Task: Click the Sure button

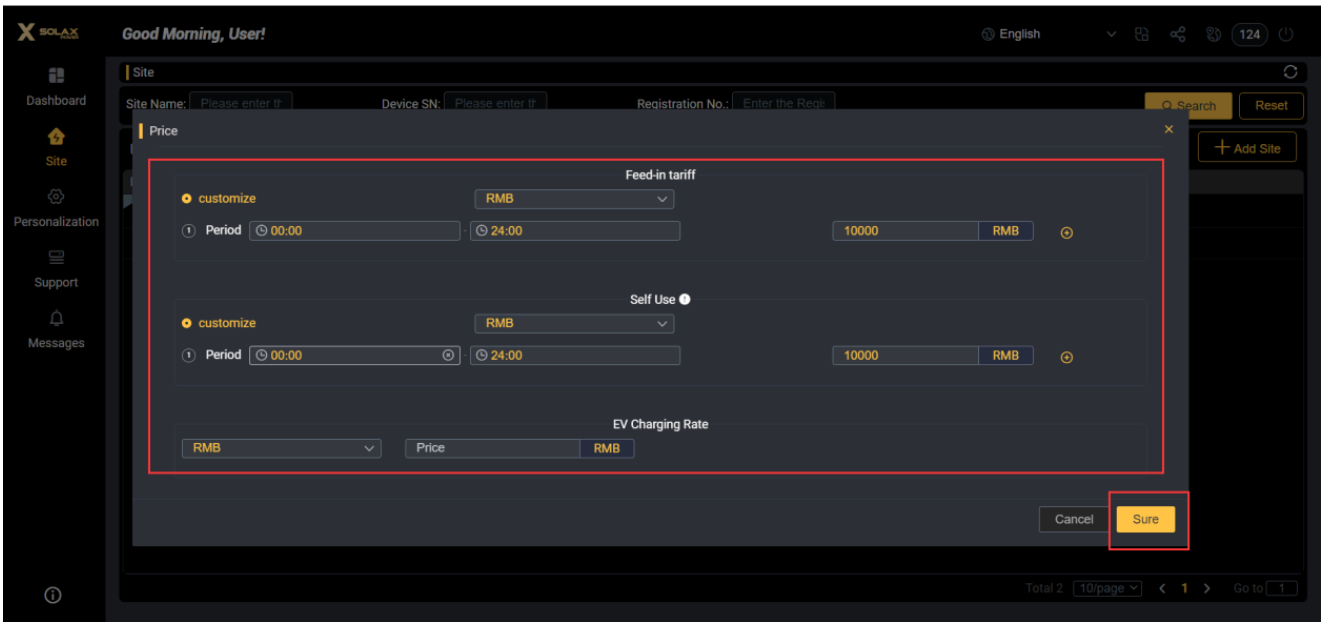Action: click(1145, 519)
